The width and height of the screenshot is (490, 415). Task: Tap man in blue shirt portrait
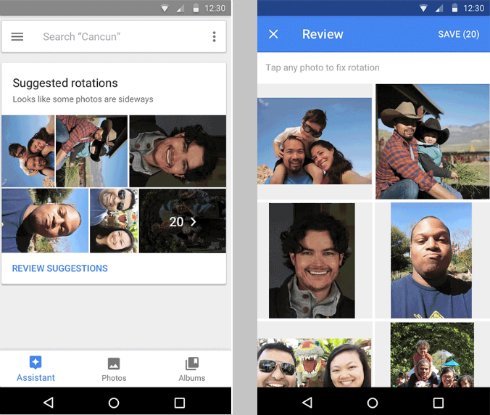431,260
